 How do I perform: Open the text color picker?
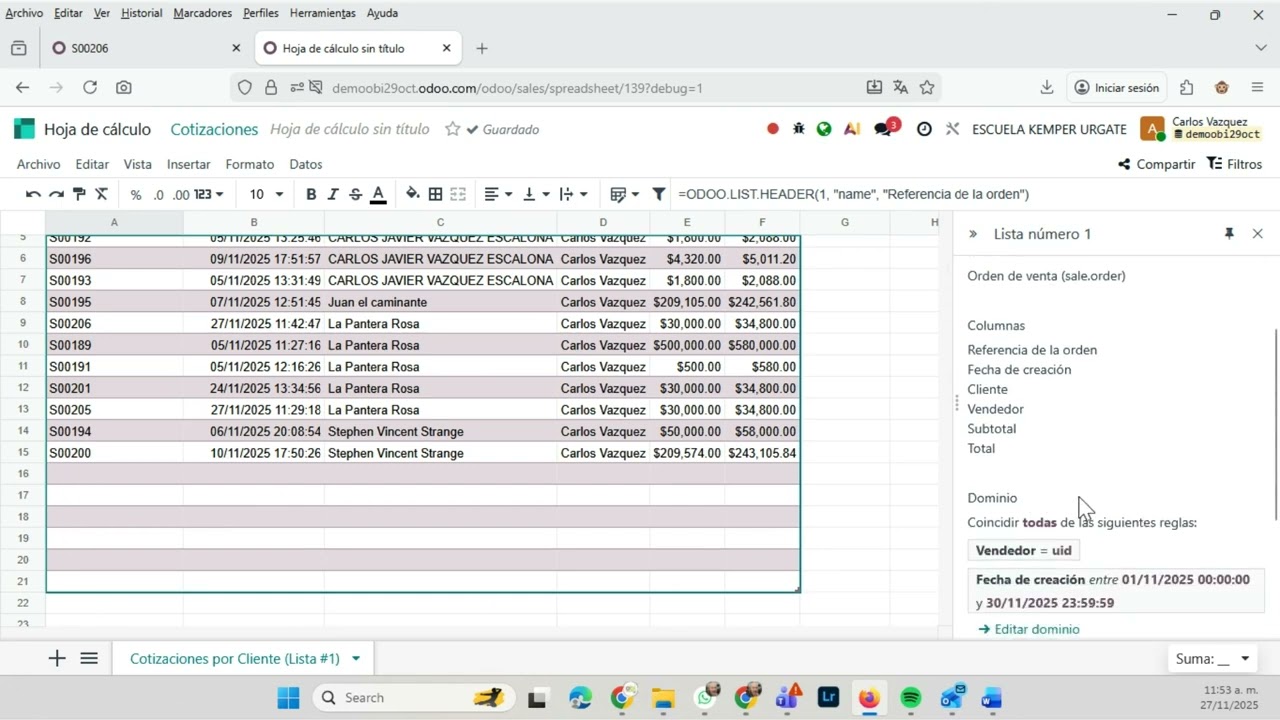coord(378,194)
